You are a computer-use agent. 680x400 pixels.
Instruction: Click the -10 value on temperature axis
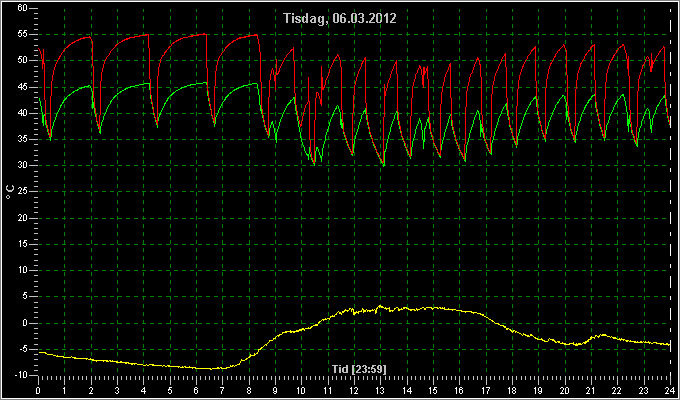click(21, 375)
